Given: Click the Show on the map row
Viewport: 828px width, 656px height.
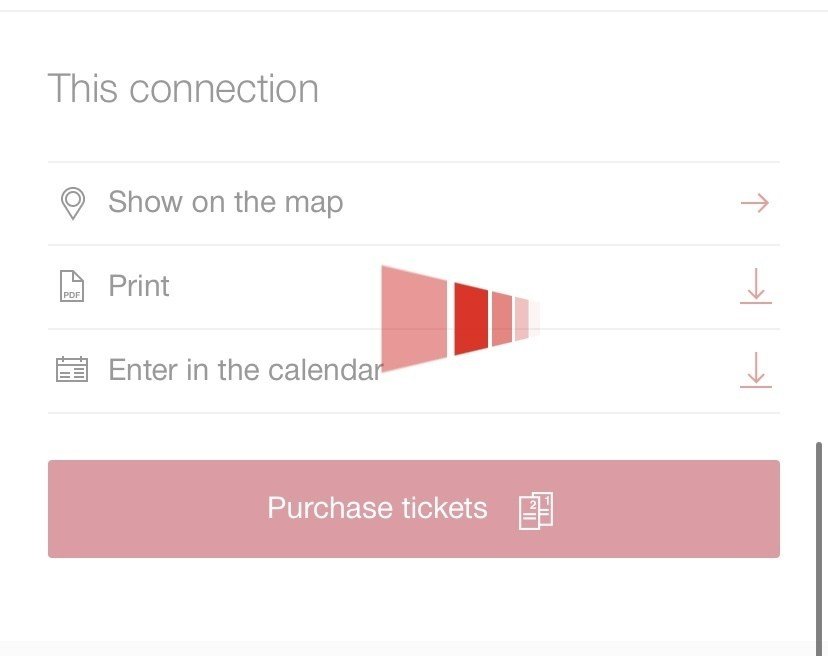Looking at the screenshot, I should tap(414, 203).
